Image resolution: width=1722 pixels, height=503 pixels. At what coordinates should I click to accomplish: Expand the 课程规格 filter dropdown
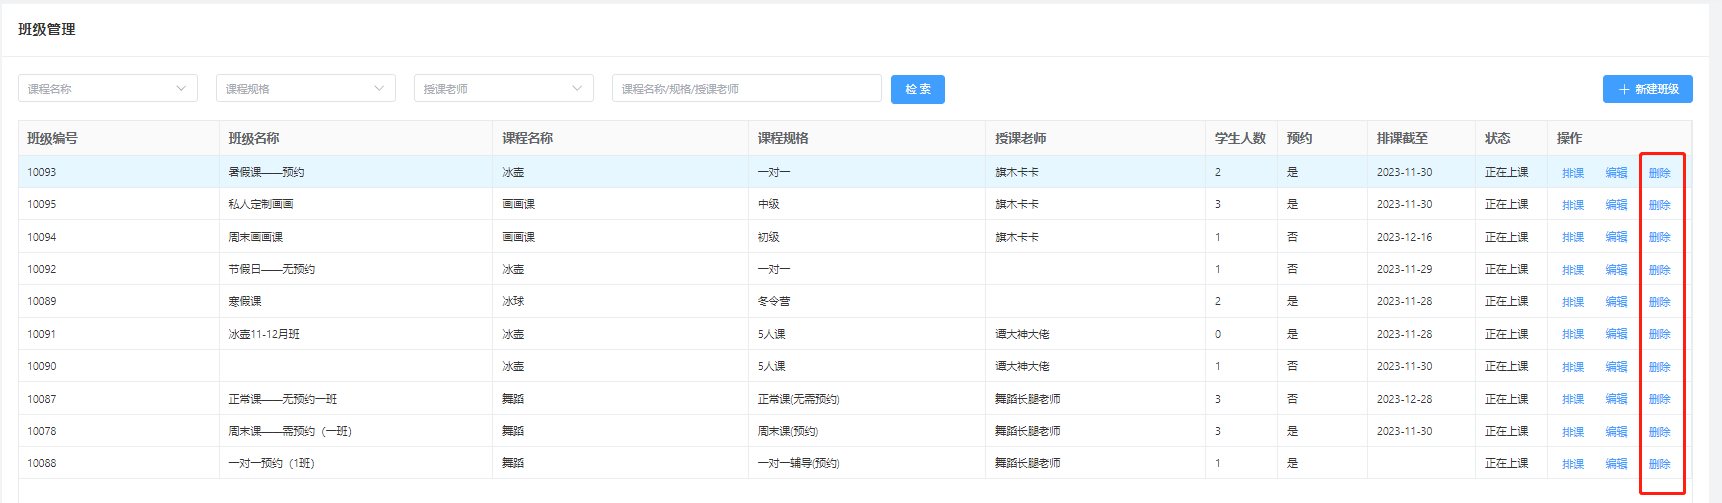pos(305,89)
